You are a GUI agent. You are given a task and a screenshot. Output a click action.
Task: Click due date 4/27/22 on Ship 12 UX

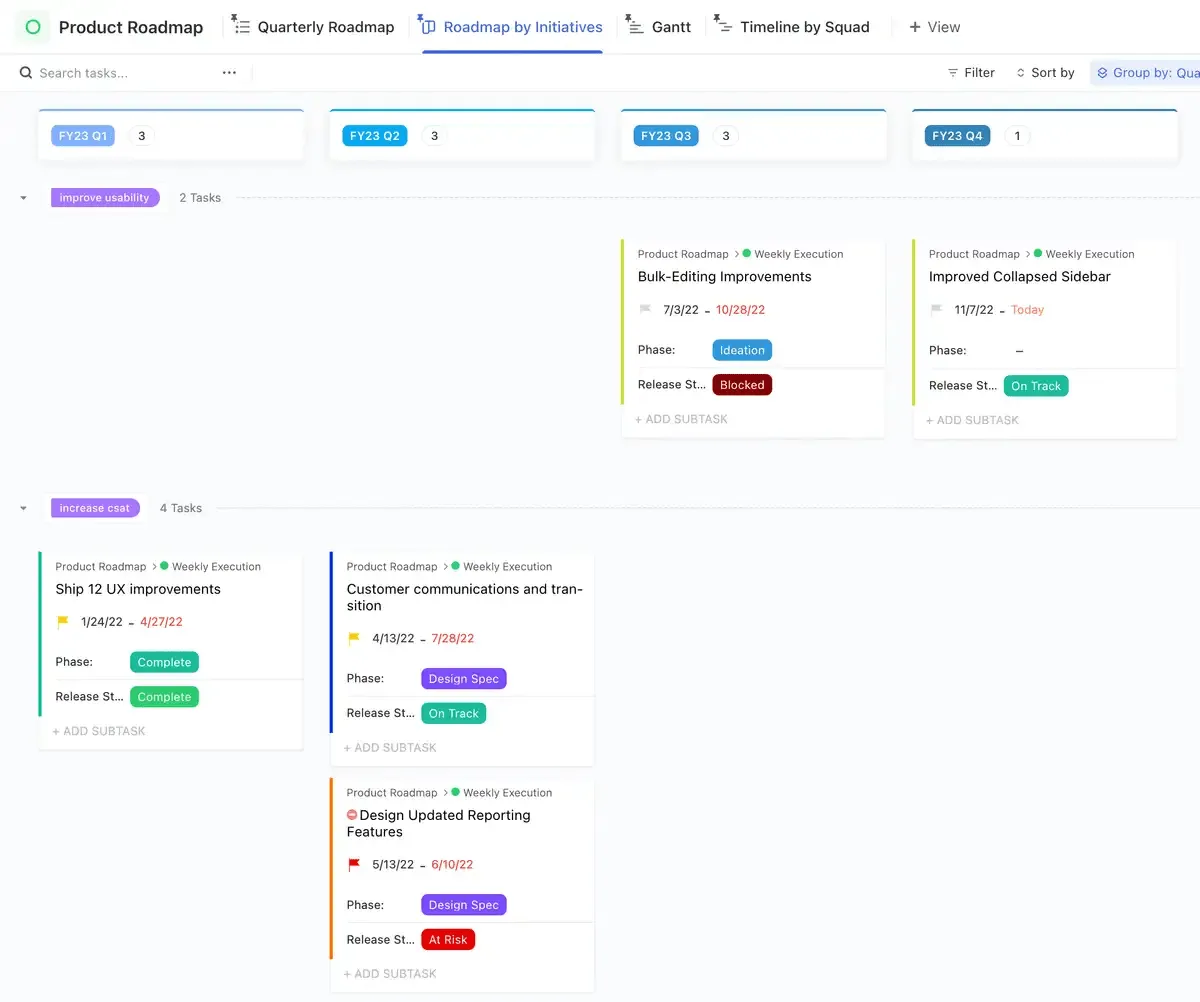point(162,622)
